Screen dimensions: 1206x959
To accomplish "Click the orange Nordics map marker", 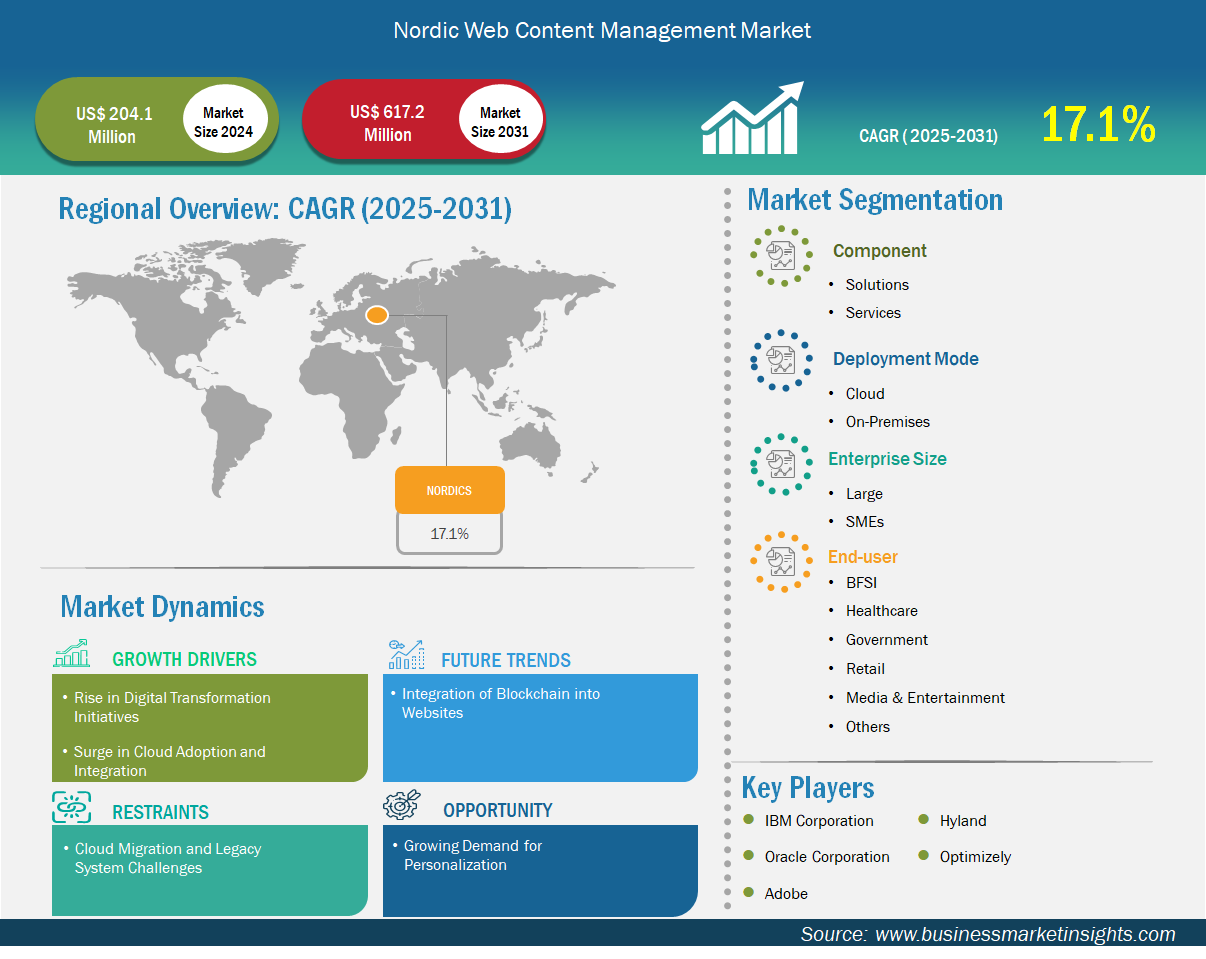I will (377, 316).
